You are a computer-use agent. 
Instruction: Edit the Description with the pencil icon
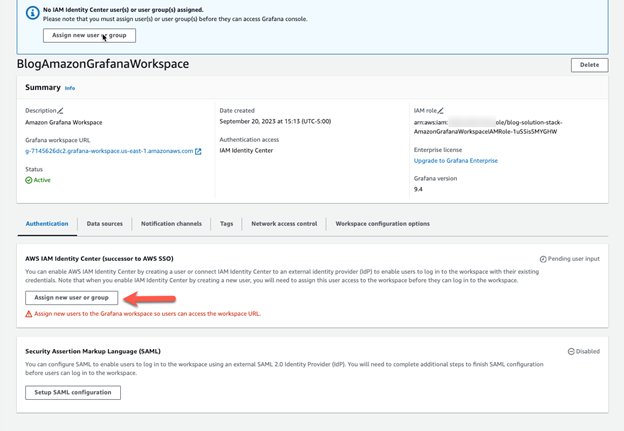(60, 111)
